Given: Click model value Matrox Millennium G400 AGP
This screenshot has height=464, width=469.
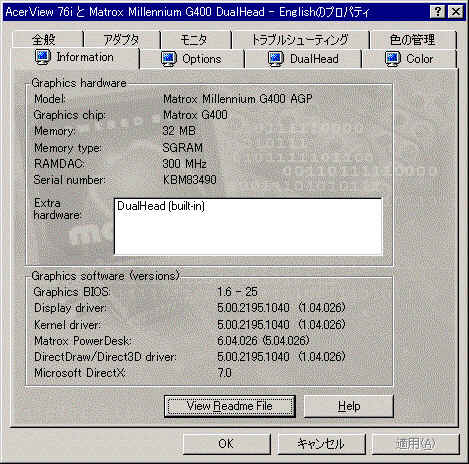Looking at the screenshot, I should pos(238,99).
